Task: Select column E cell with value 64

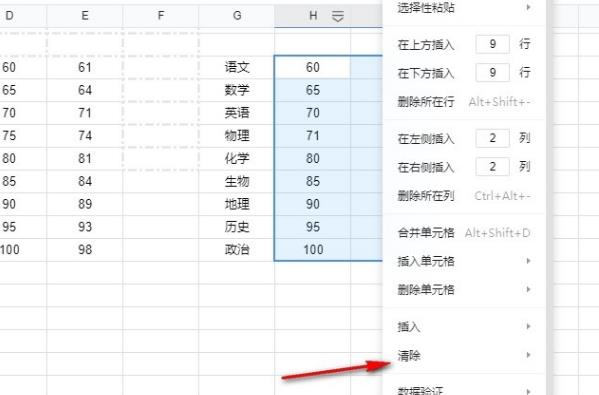Action: 85,90
